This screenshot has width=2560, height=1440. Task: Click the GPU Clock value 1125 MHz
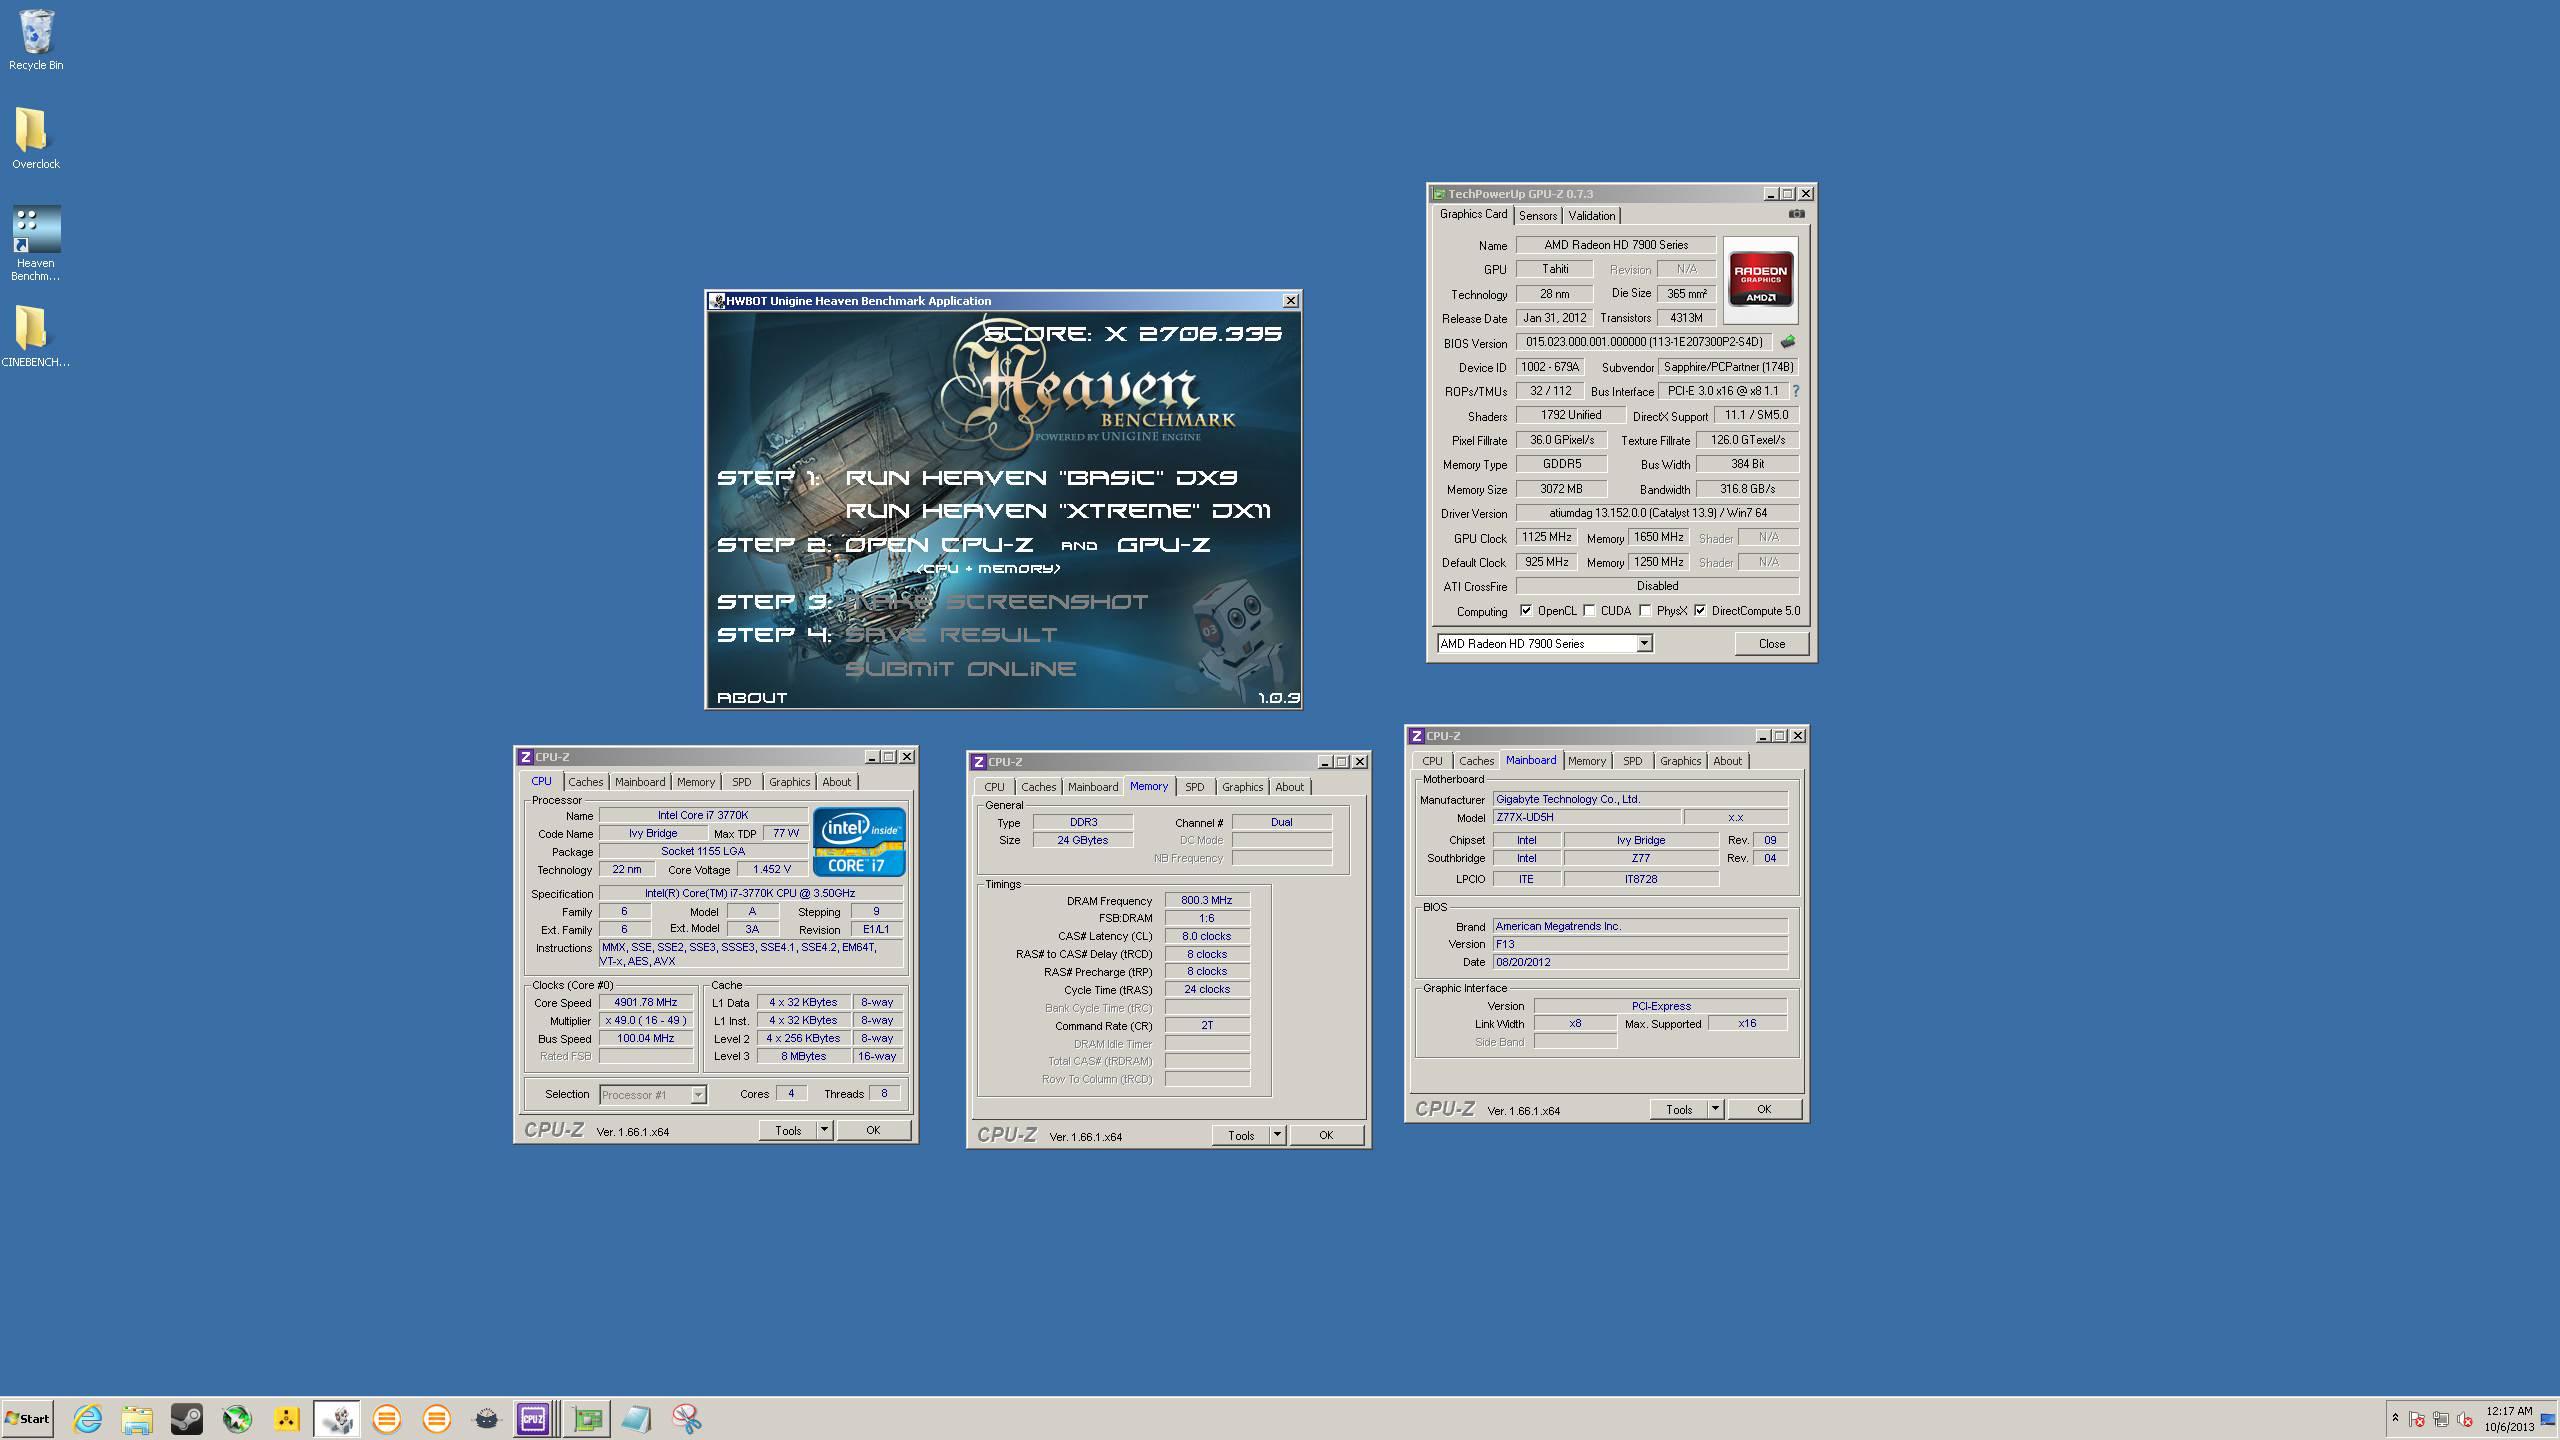1546,537
